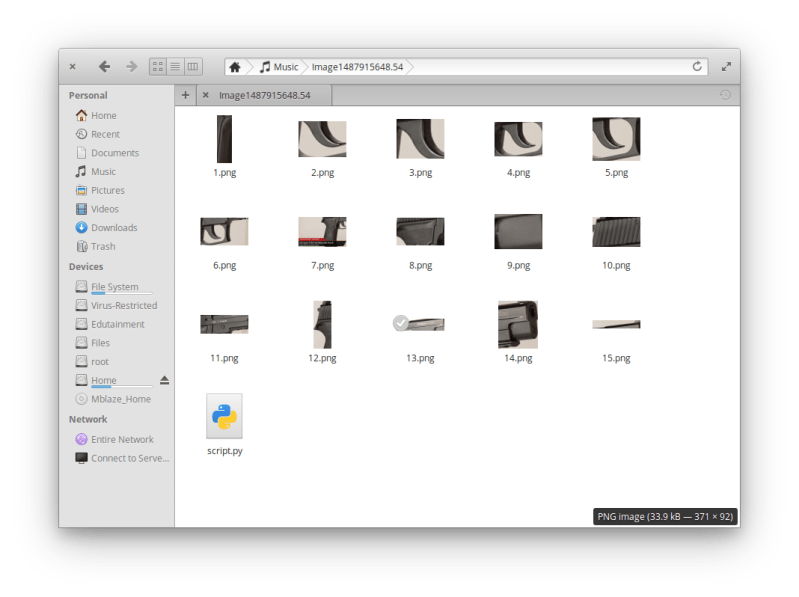The height and width of the screenshot is (597, 799).
Task: Close the Image1487915648.54 tab
Action: (205, 95)
